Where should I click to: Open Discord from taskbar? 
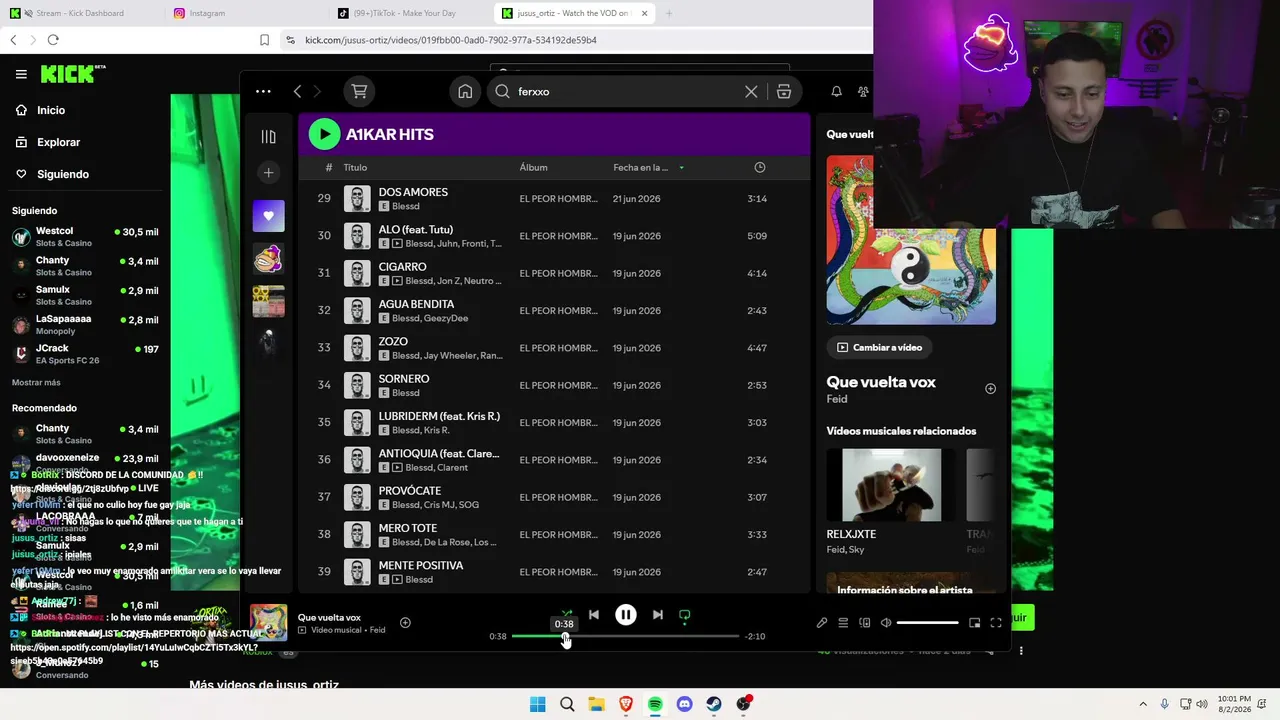coord(684,704)
